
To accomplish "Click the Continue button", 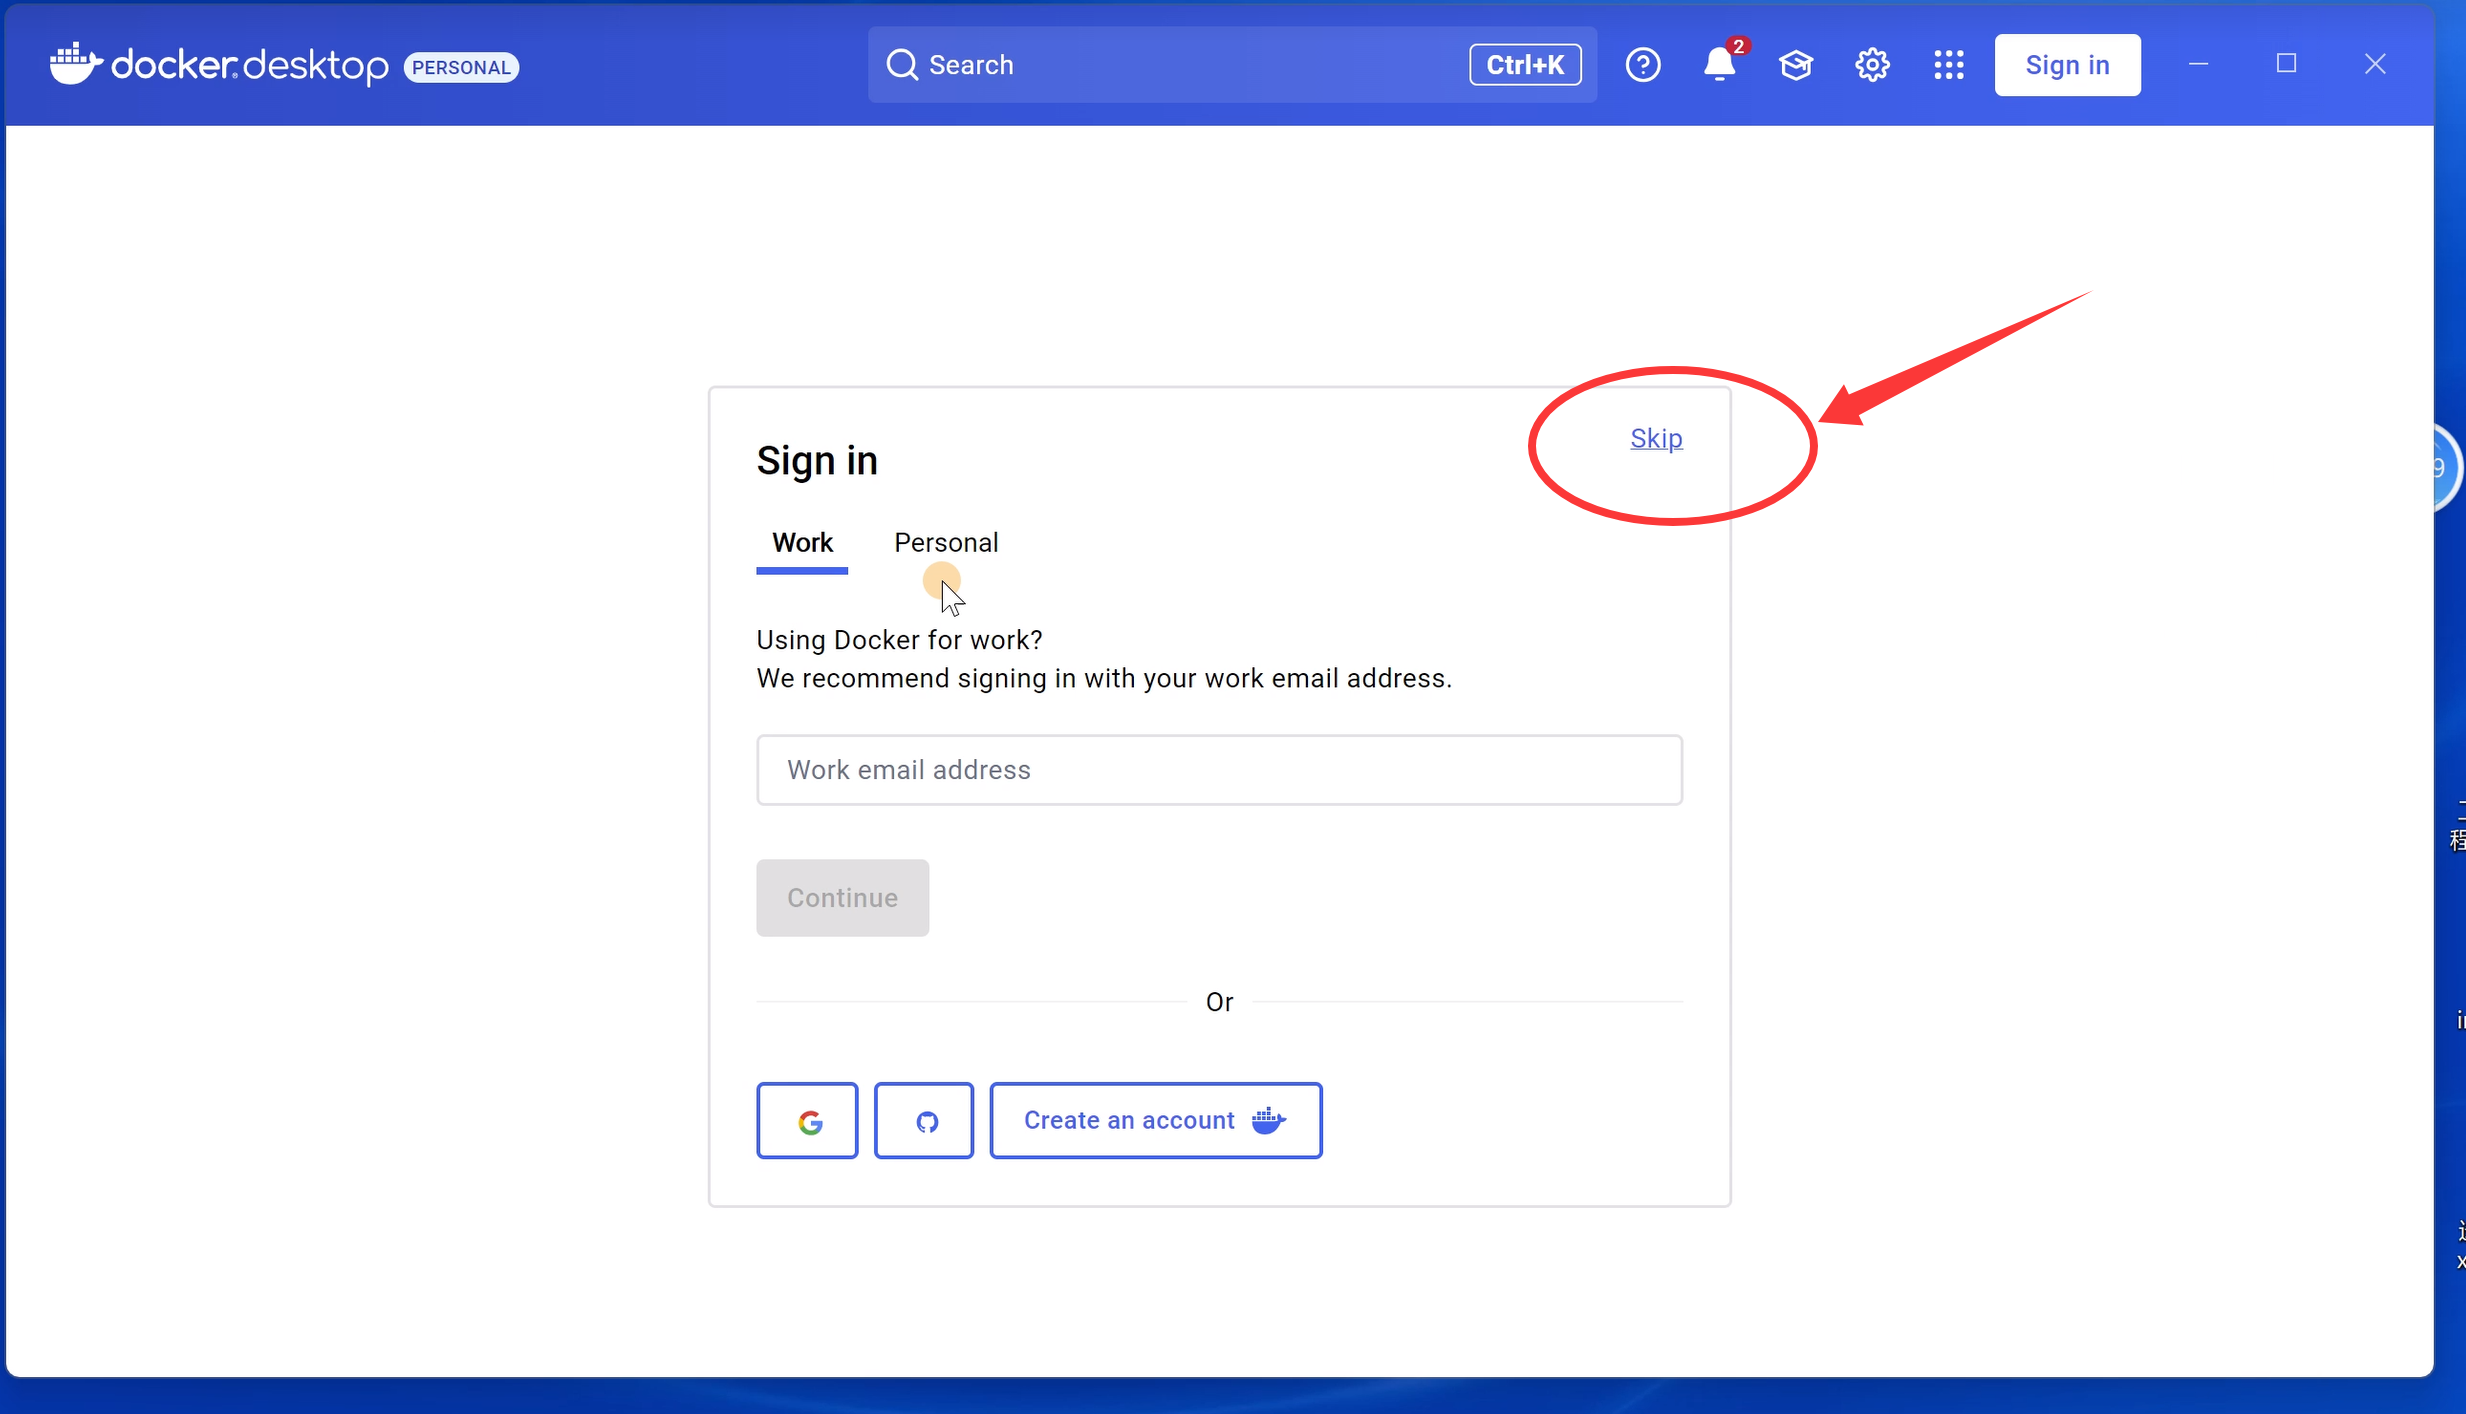I will 842,898.
